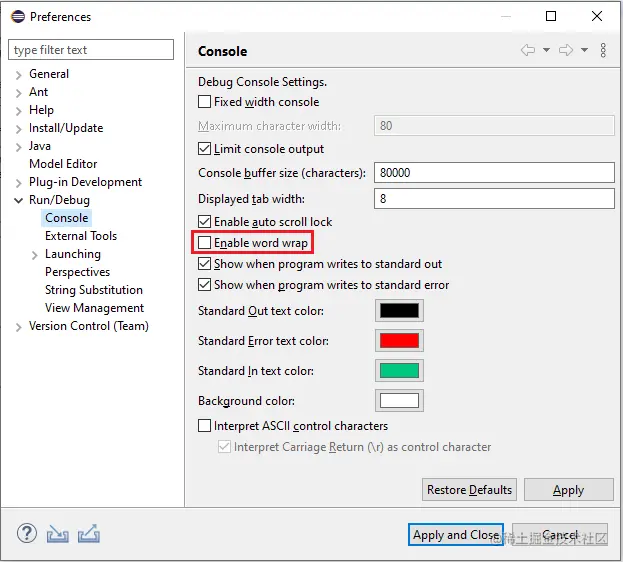The width and height of the screenshot is (623, 562).
Task: Open String Substitution page
Action: 93,290
